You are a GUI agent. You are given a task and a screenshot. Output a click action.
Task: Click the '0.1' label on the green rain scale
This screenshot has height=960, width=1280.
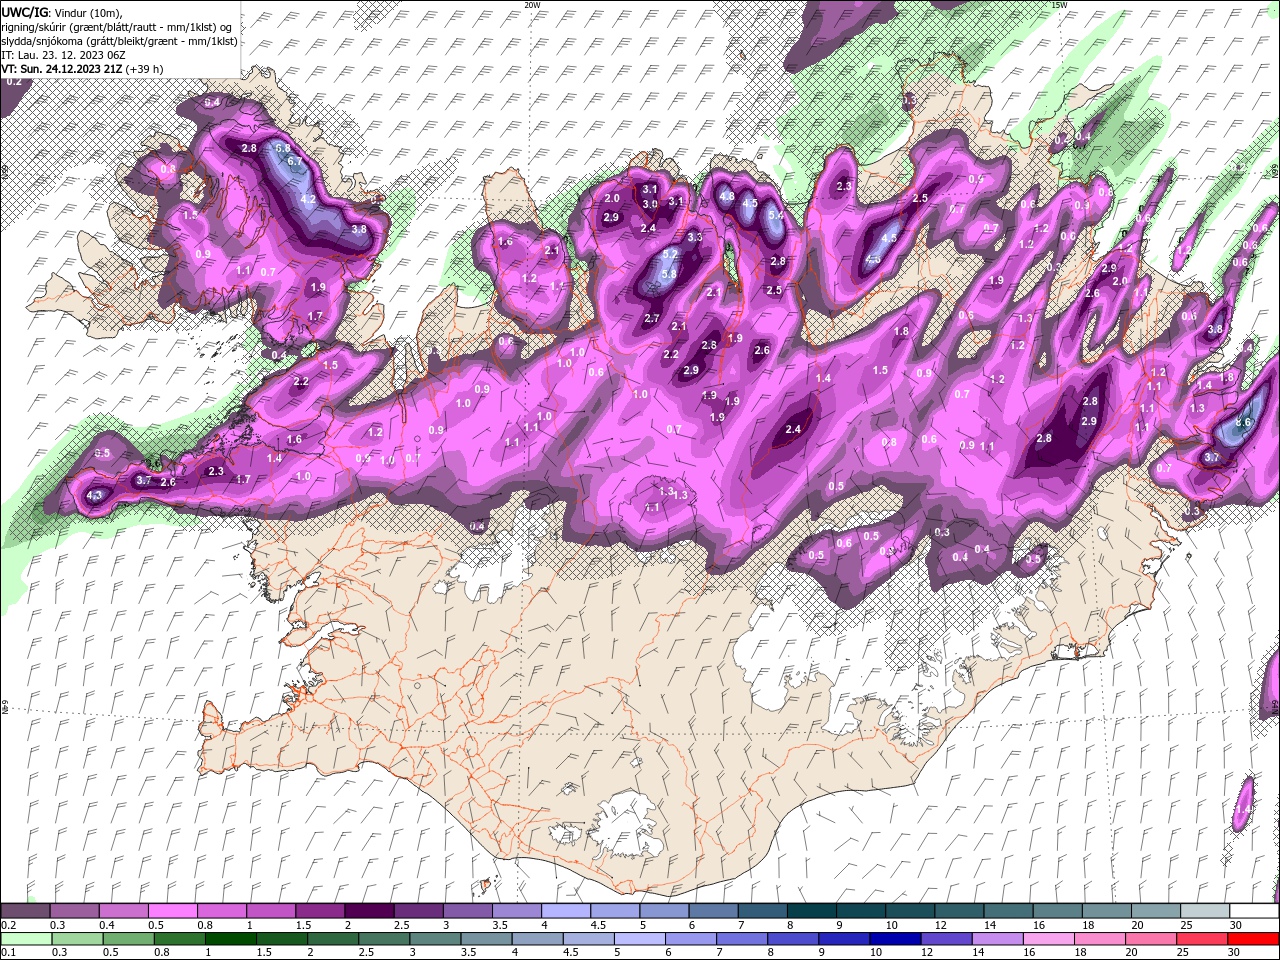(x=7, y=952)
